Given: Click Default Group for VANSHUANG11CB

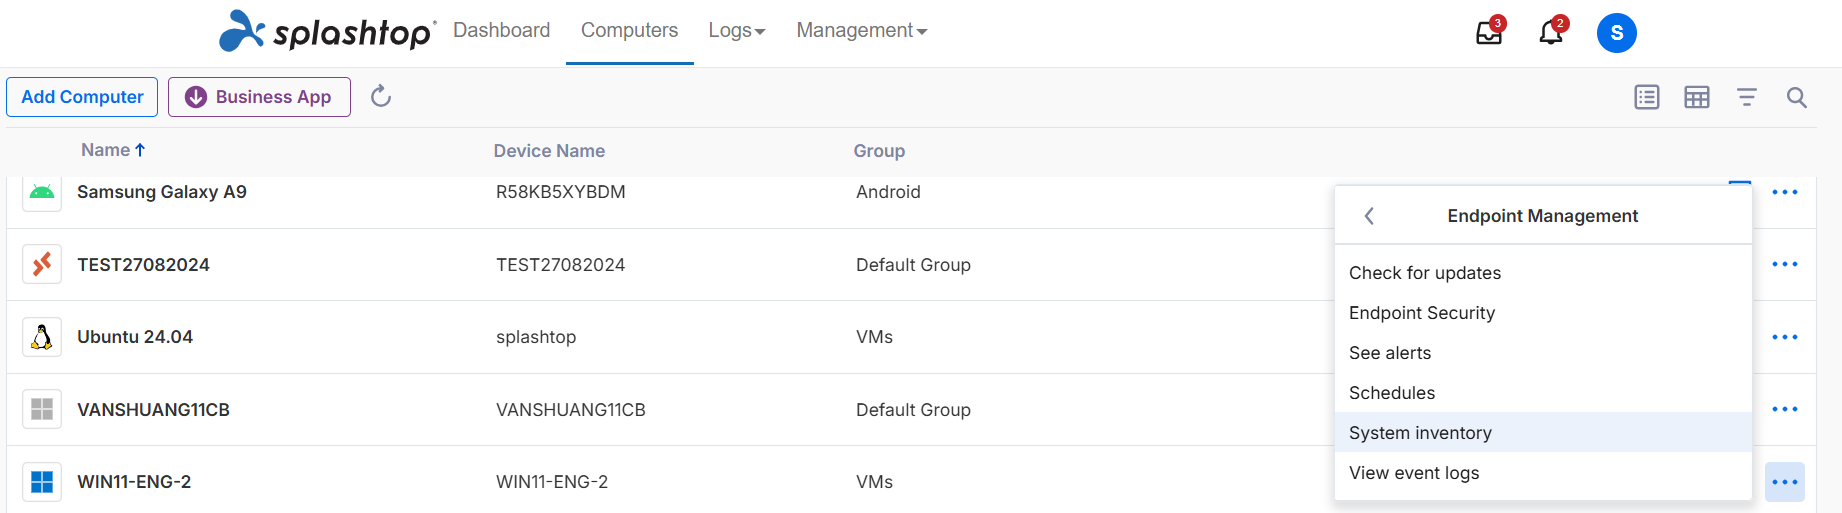Looking at the screenshot, I should [913, 410].
